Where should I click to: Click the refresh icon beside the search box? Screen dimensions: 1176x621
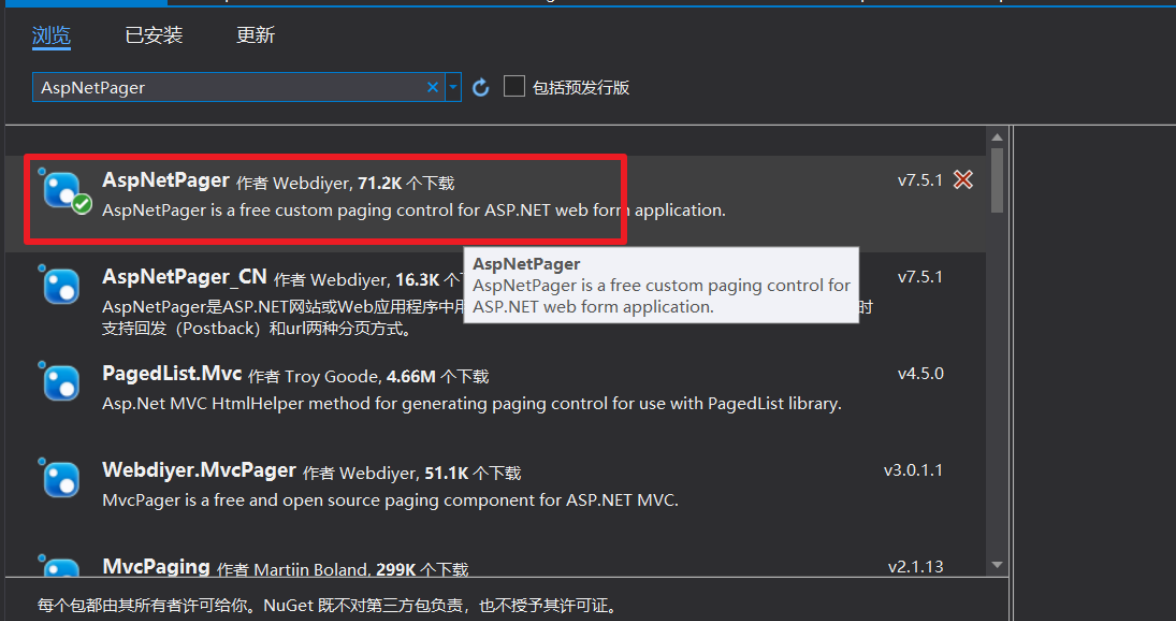pos(481,88)
